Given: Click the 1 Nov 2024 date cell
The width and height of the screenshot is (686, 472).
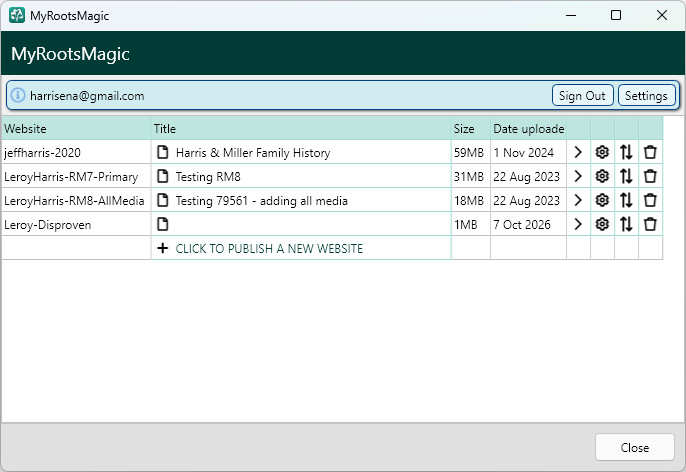Looking at the screenshot, I should click(528, 152).
